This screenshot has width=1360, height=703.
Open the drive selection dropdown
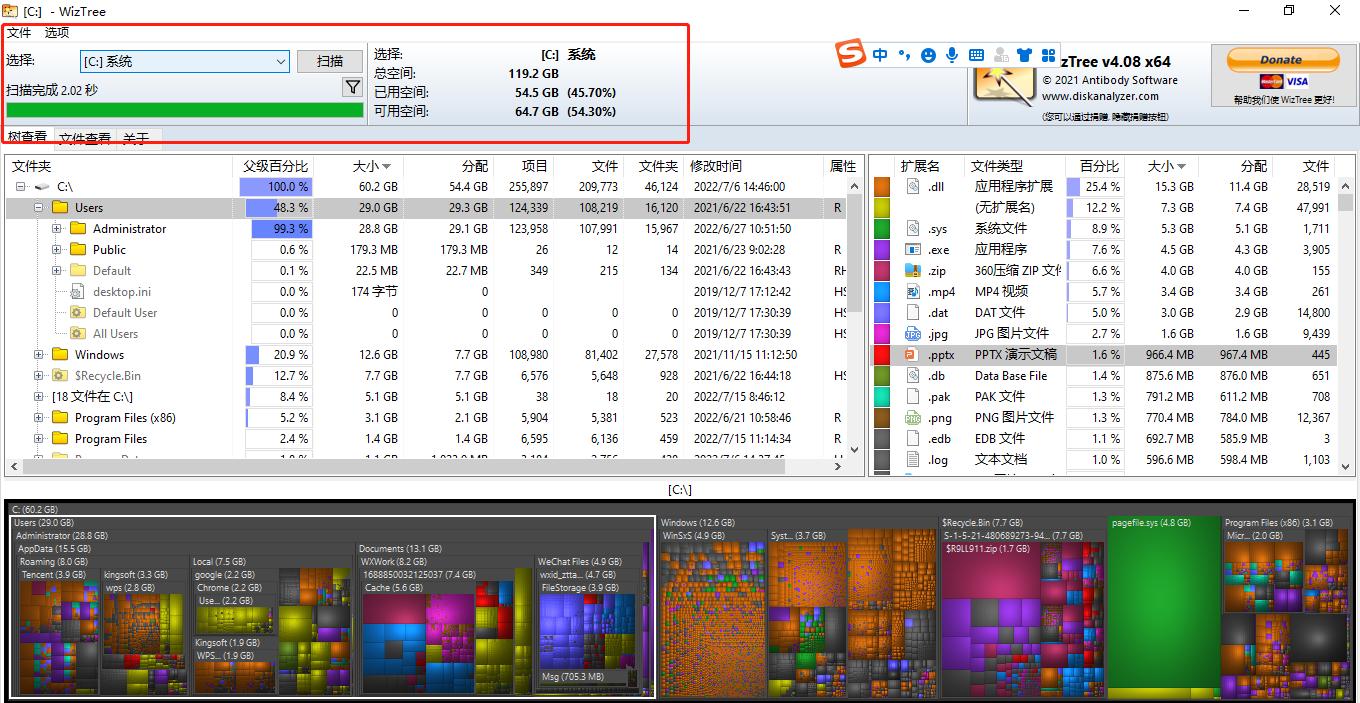click(280, 61)
